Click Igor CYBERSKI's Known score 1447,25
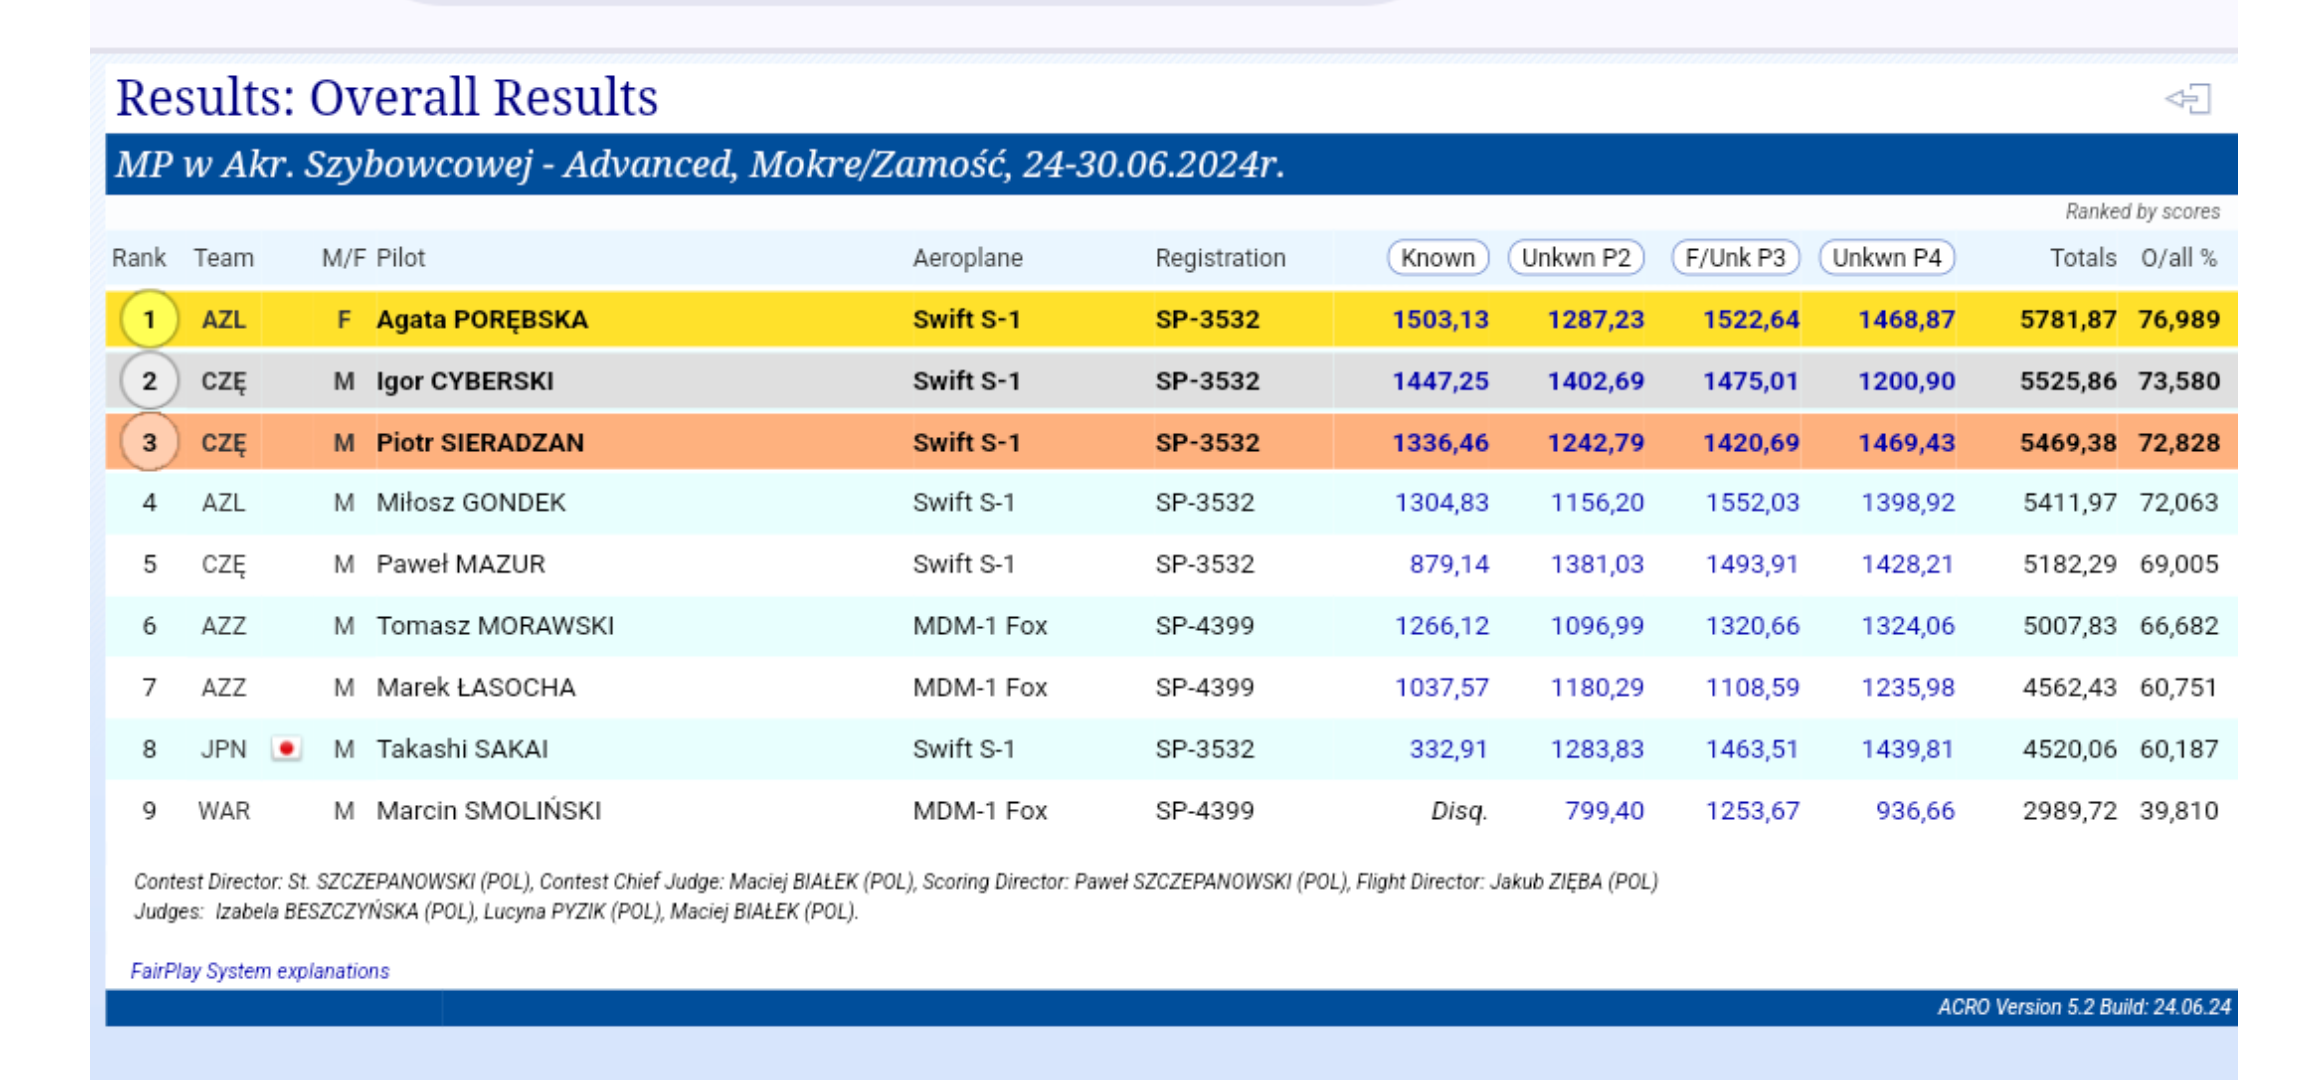This screenshot has height=1080, width=2313. 1440,381
